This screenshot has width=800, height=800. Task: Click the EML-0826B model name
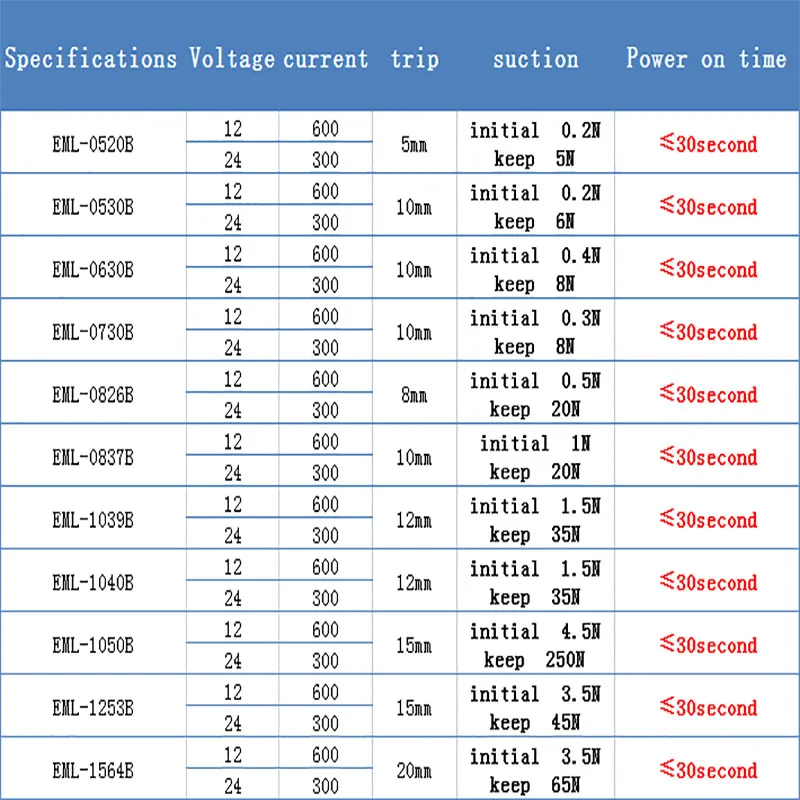pyautogui.click(x=93, y=395)
